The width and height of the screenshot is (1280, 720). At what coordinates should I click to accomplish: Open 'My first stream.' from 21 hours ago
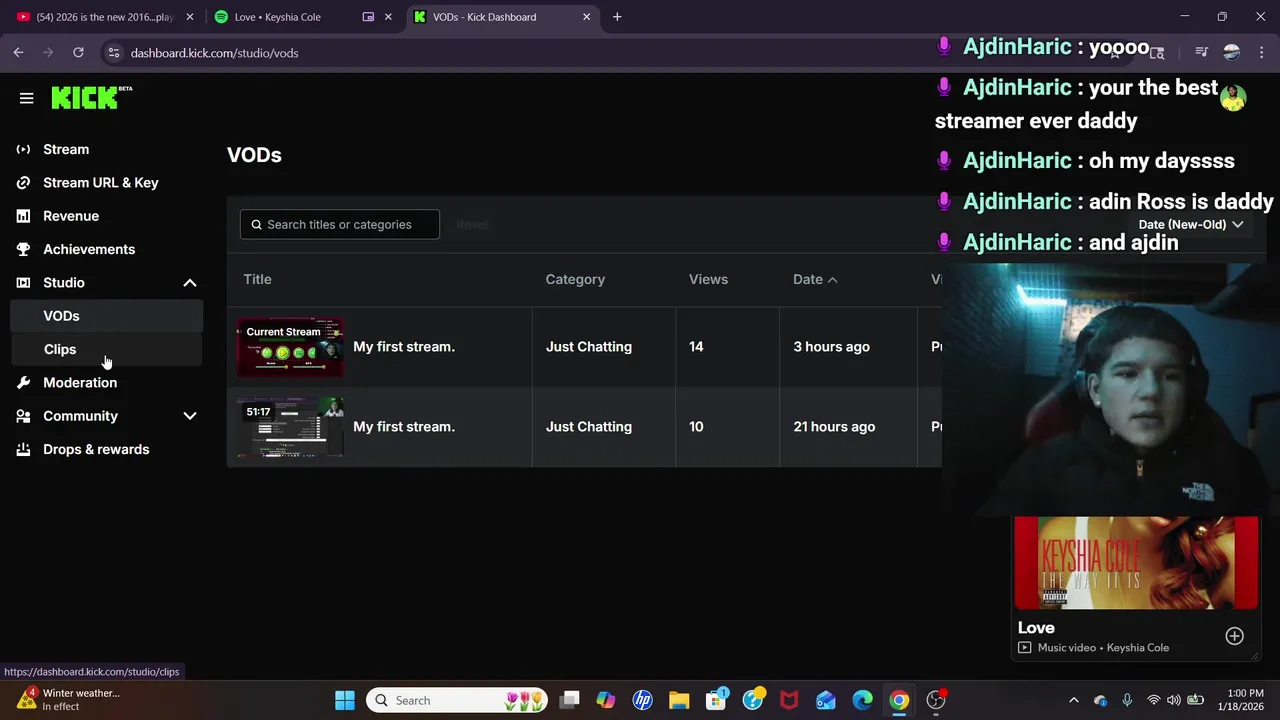(404, 426)
